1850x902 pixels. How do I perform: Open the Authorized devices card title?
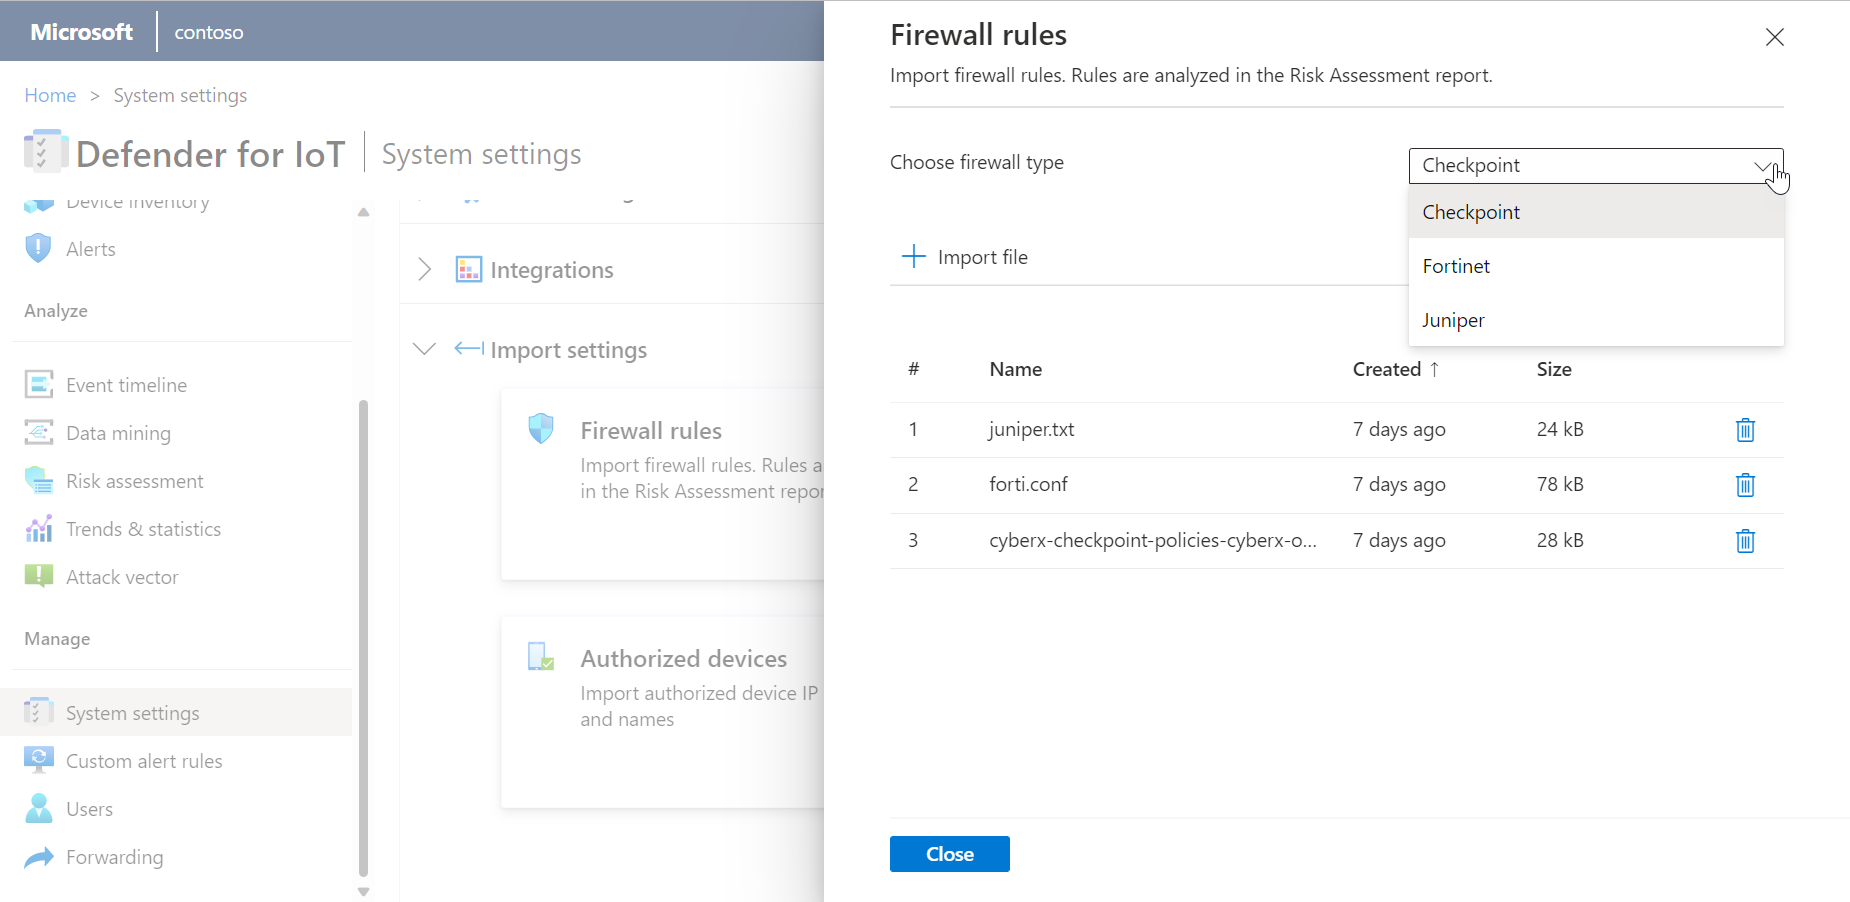coord(683,658)
